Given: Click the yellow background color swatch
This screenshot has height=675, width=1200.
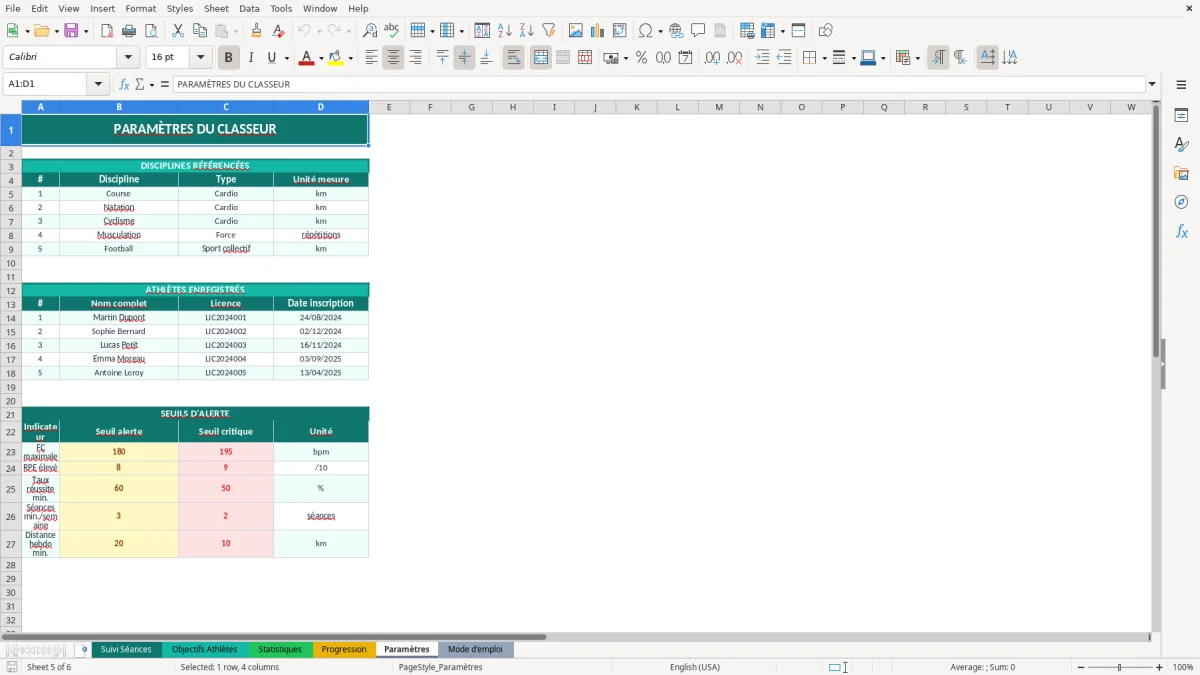Looking at the screenshot, I should tap(336, 58).
